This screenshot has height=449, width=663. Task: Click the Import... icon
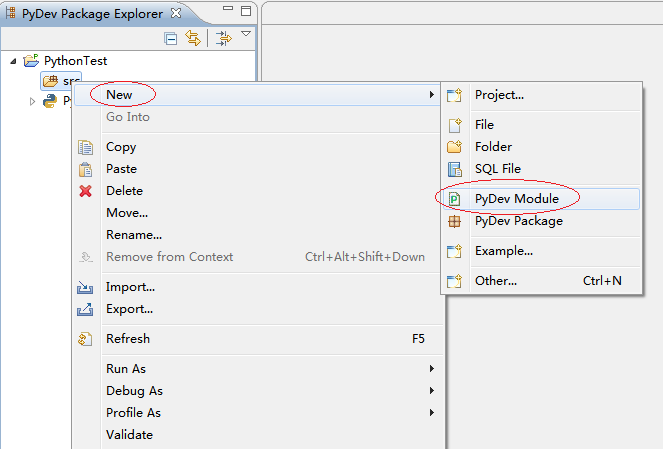[x=86, y=287]
